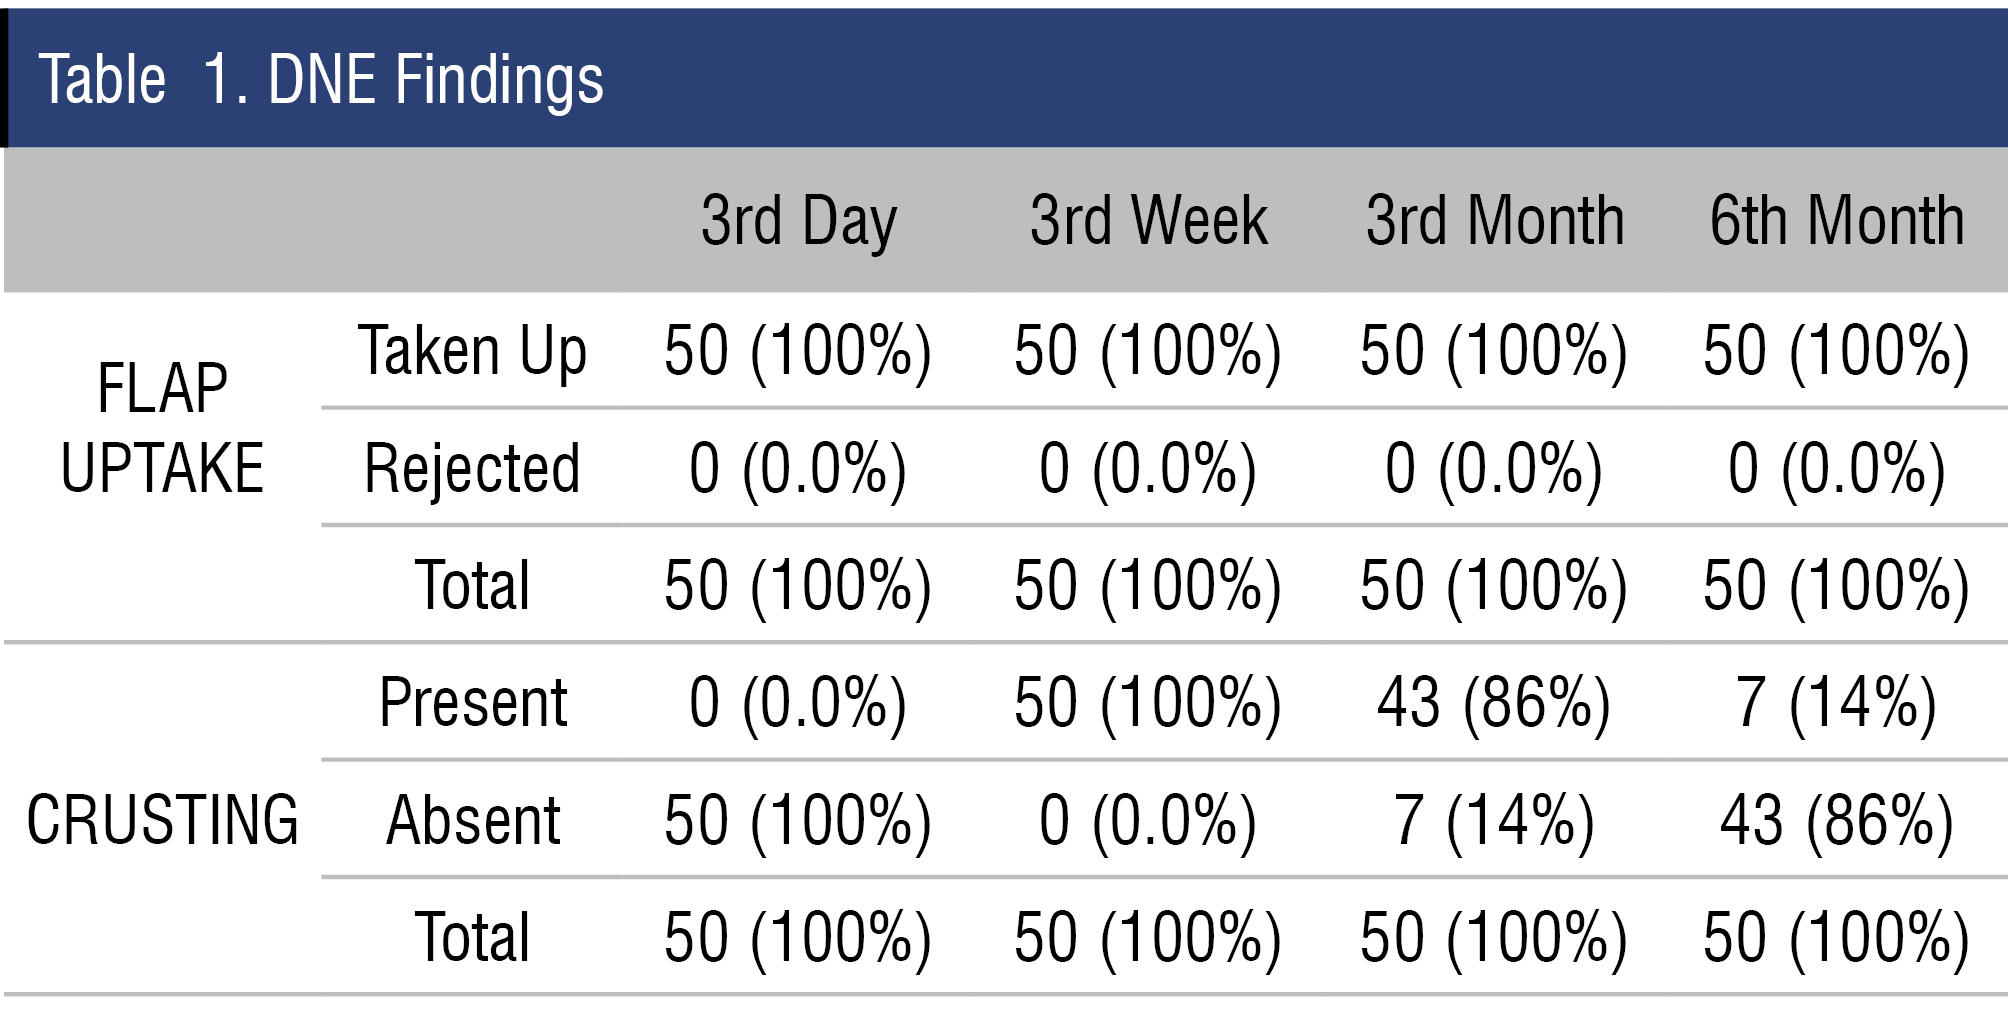Click the Present row label
The image size is (2008, 1035).
[x=472, y=702]
